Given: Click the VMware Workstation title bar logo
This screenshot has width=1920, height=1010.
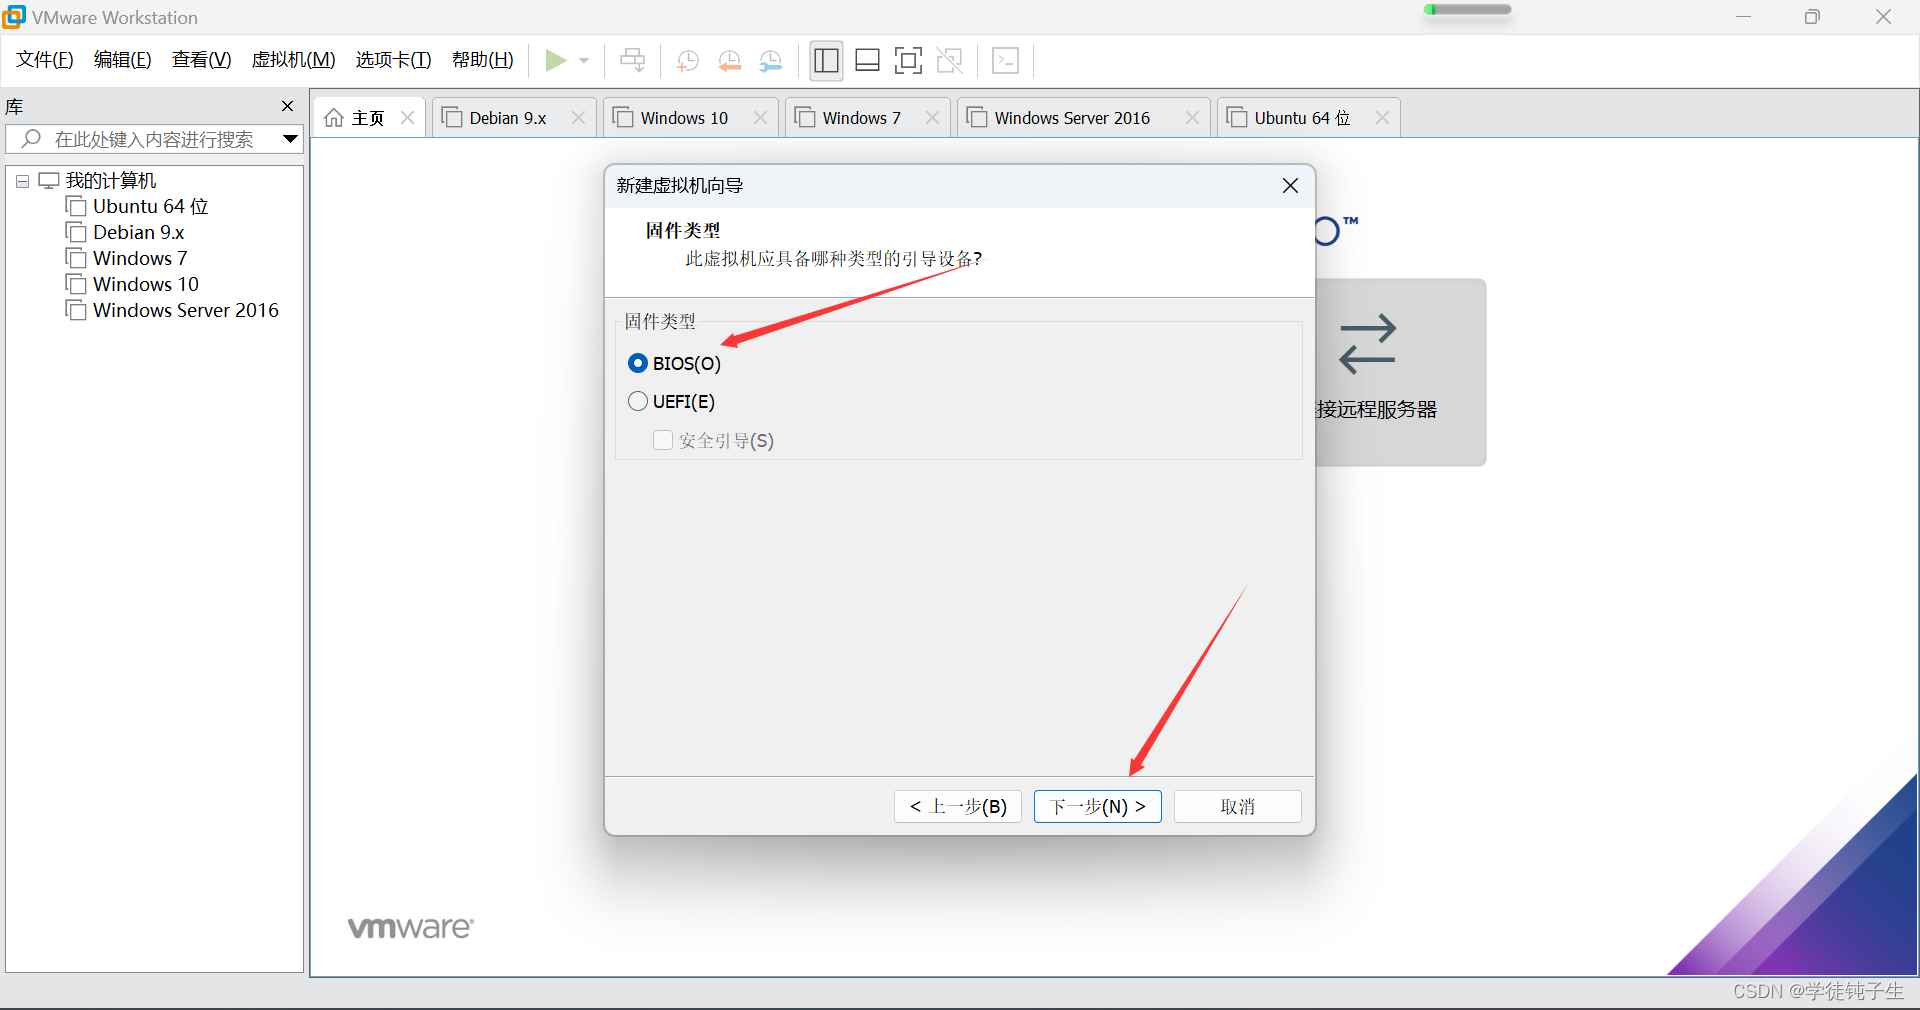Looking at the screenshot, I should [14, 17].
